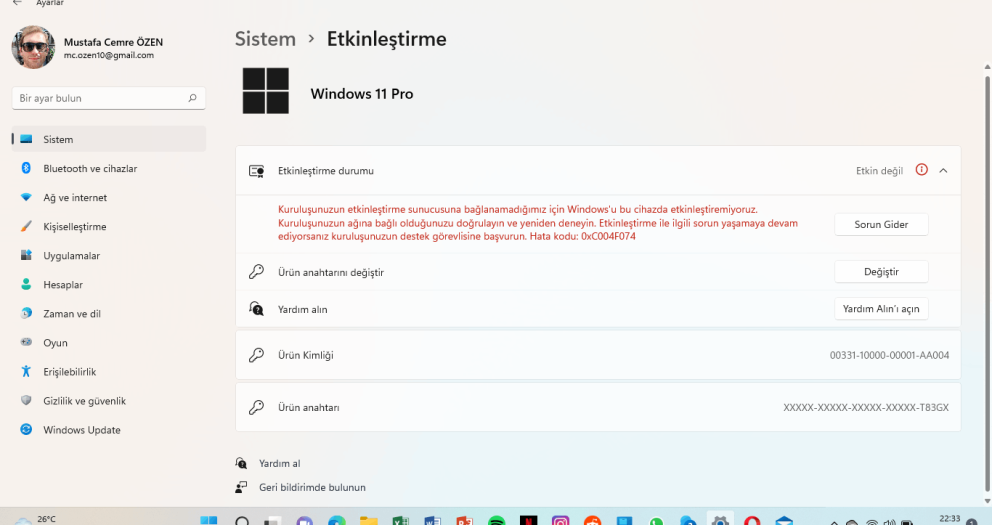Click the key icon beside Ürün anahtarı

coord(256,407)
